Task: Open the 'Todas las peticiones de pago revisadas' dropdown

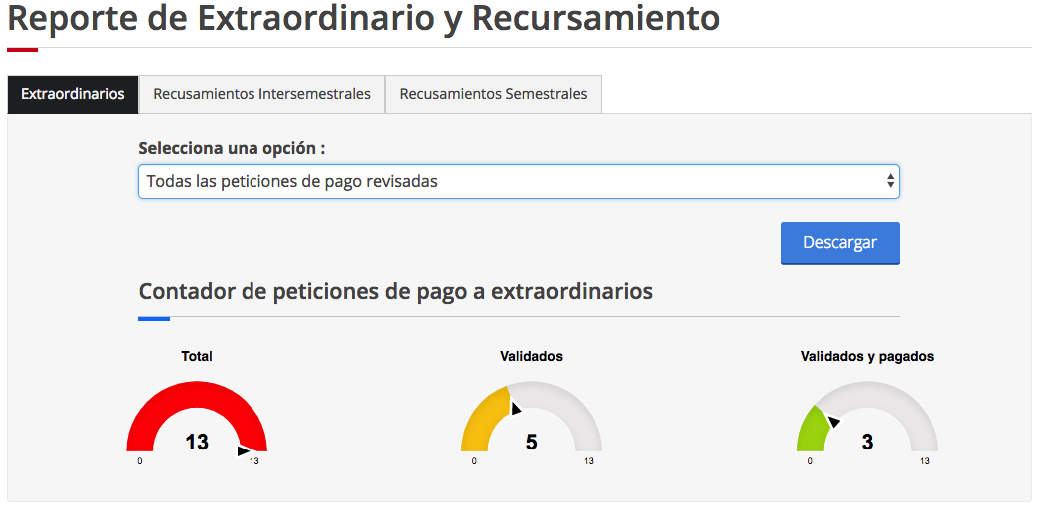Action: 510,182
